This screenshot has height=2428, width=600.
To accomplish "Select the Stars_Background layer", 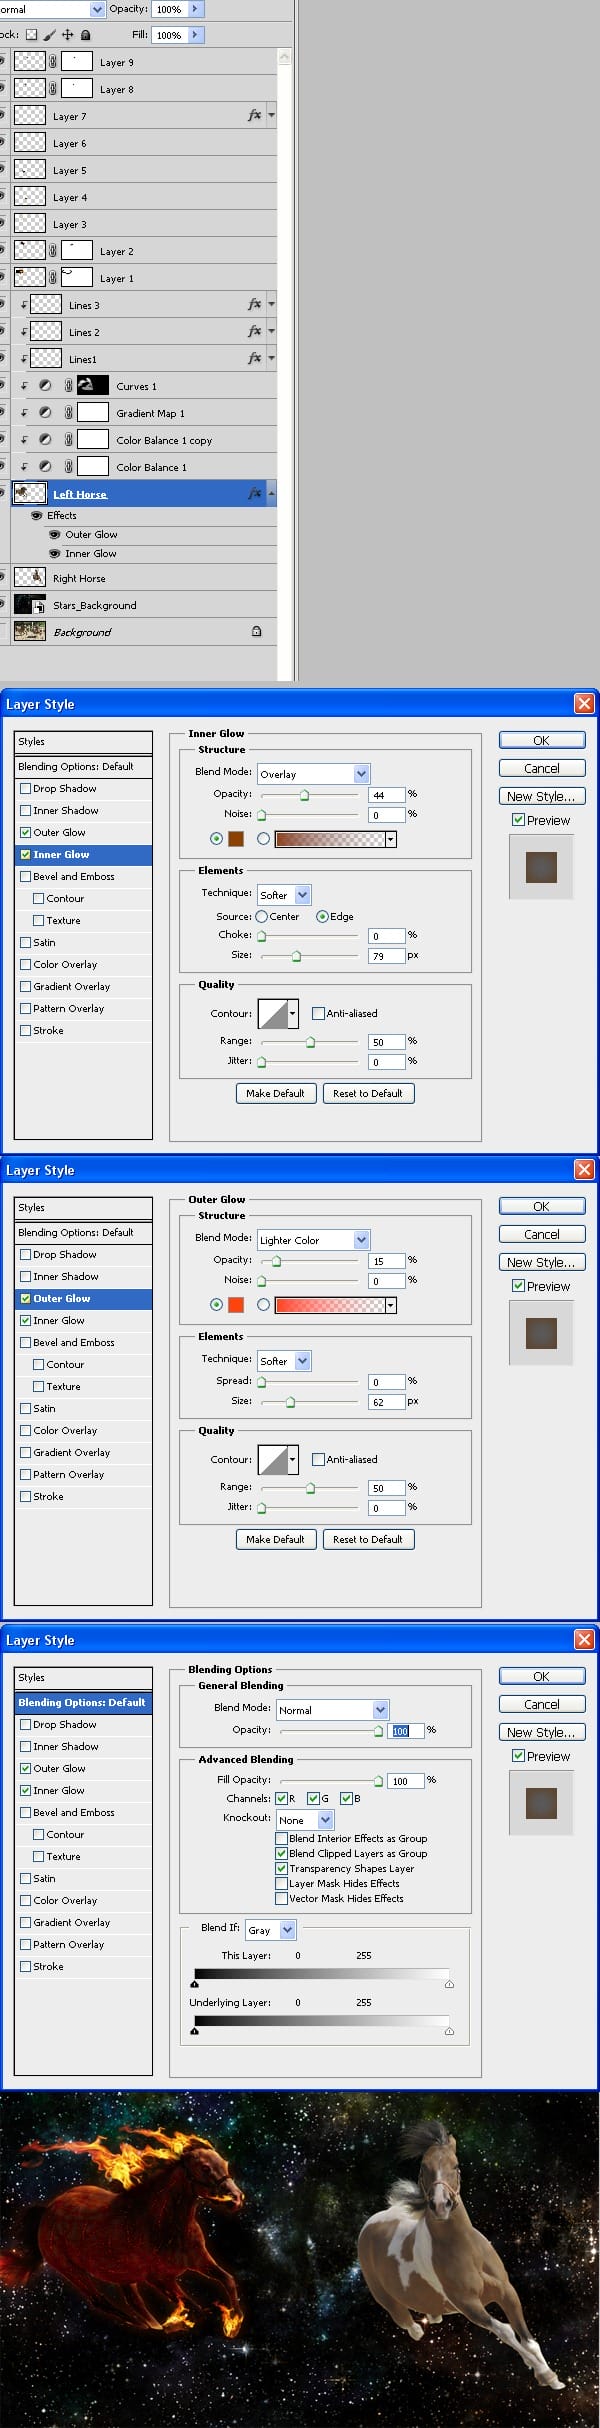I will point(94,605).
